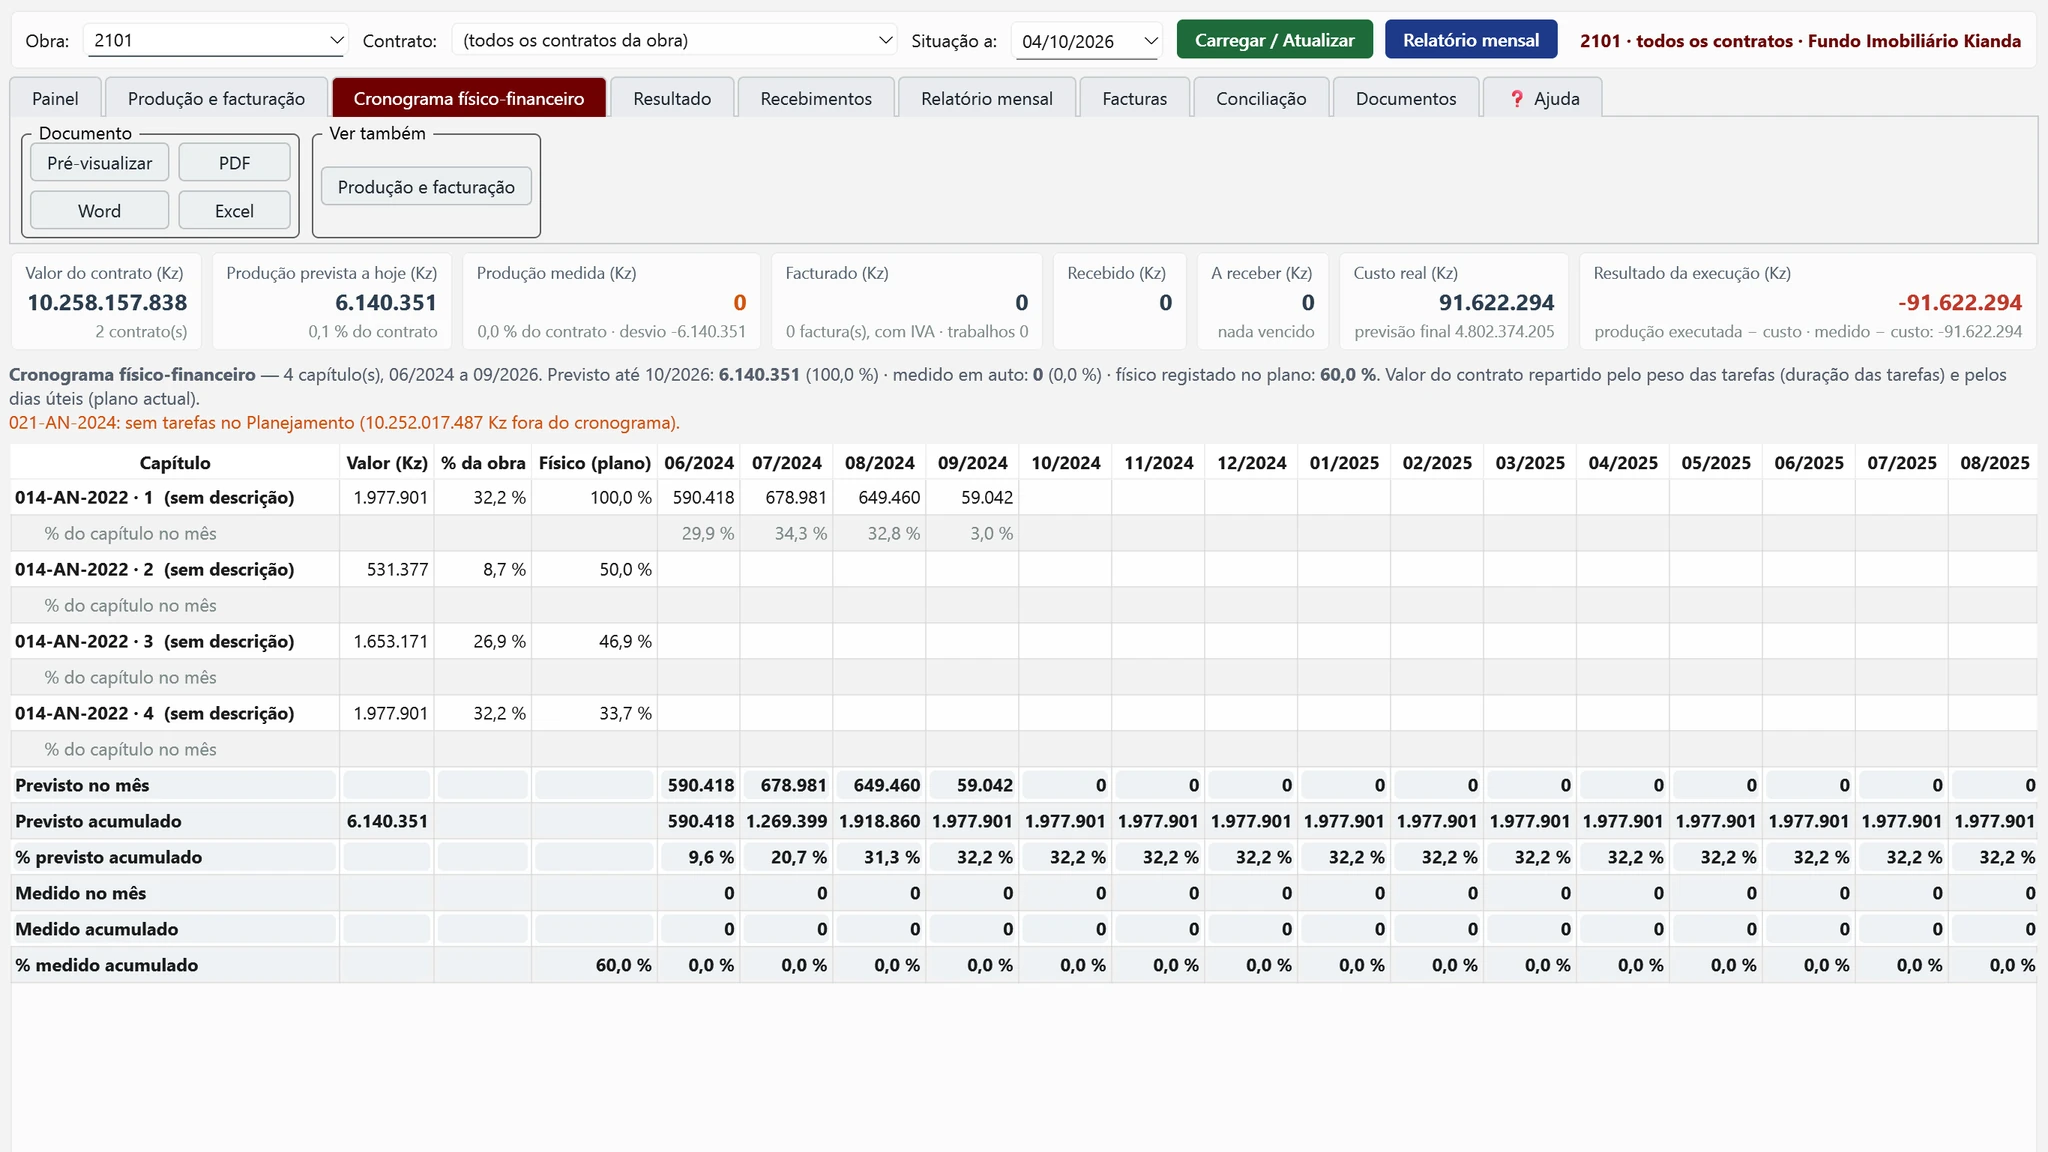Click the Capítulo column header
The width and height of the screenshot is (2048, 1152).
coord(175,463)
